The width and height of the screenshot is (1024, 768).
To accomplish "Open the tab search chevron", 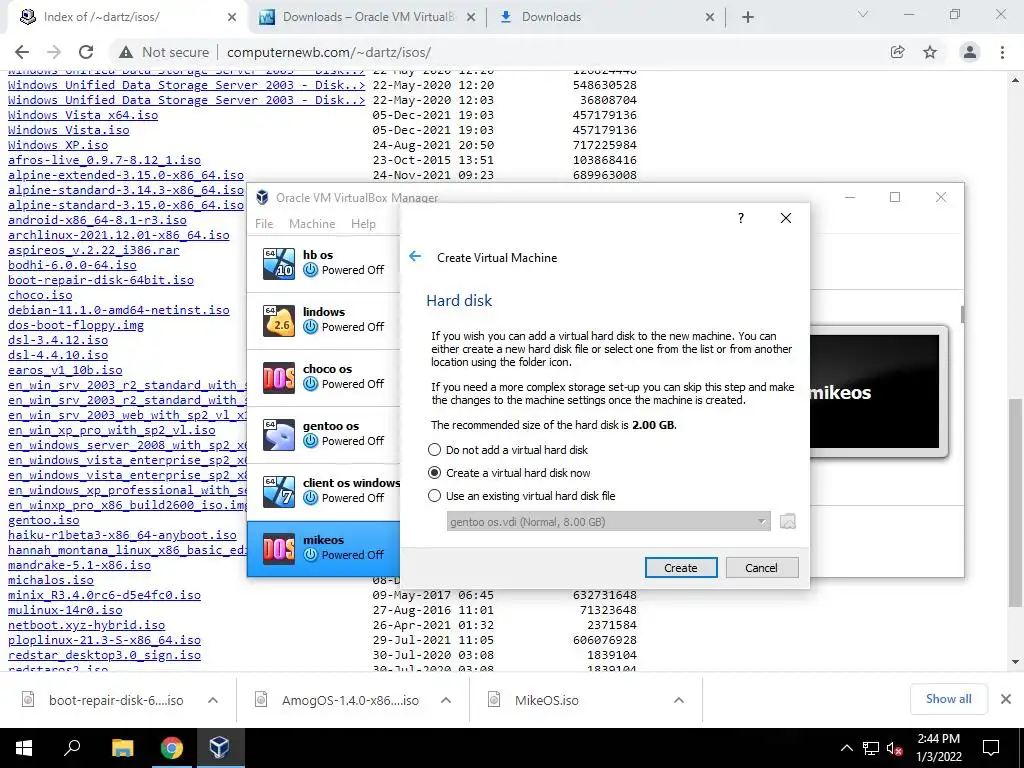I will pyautogui.click(x=863, y=14).
